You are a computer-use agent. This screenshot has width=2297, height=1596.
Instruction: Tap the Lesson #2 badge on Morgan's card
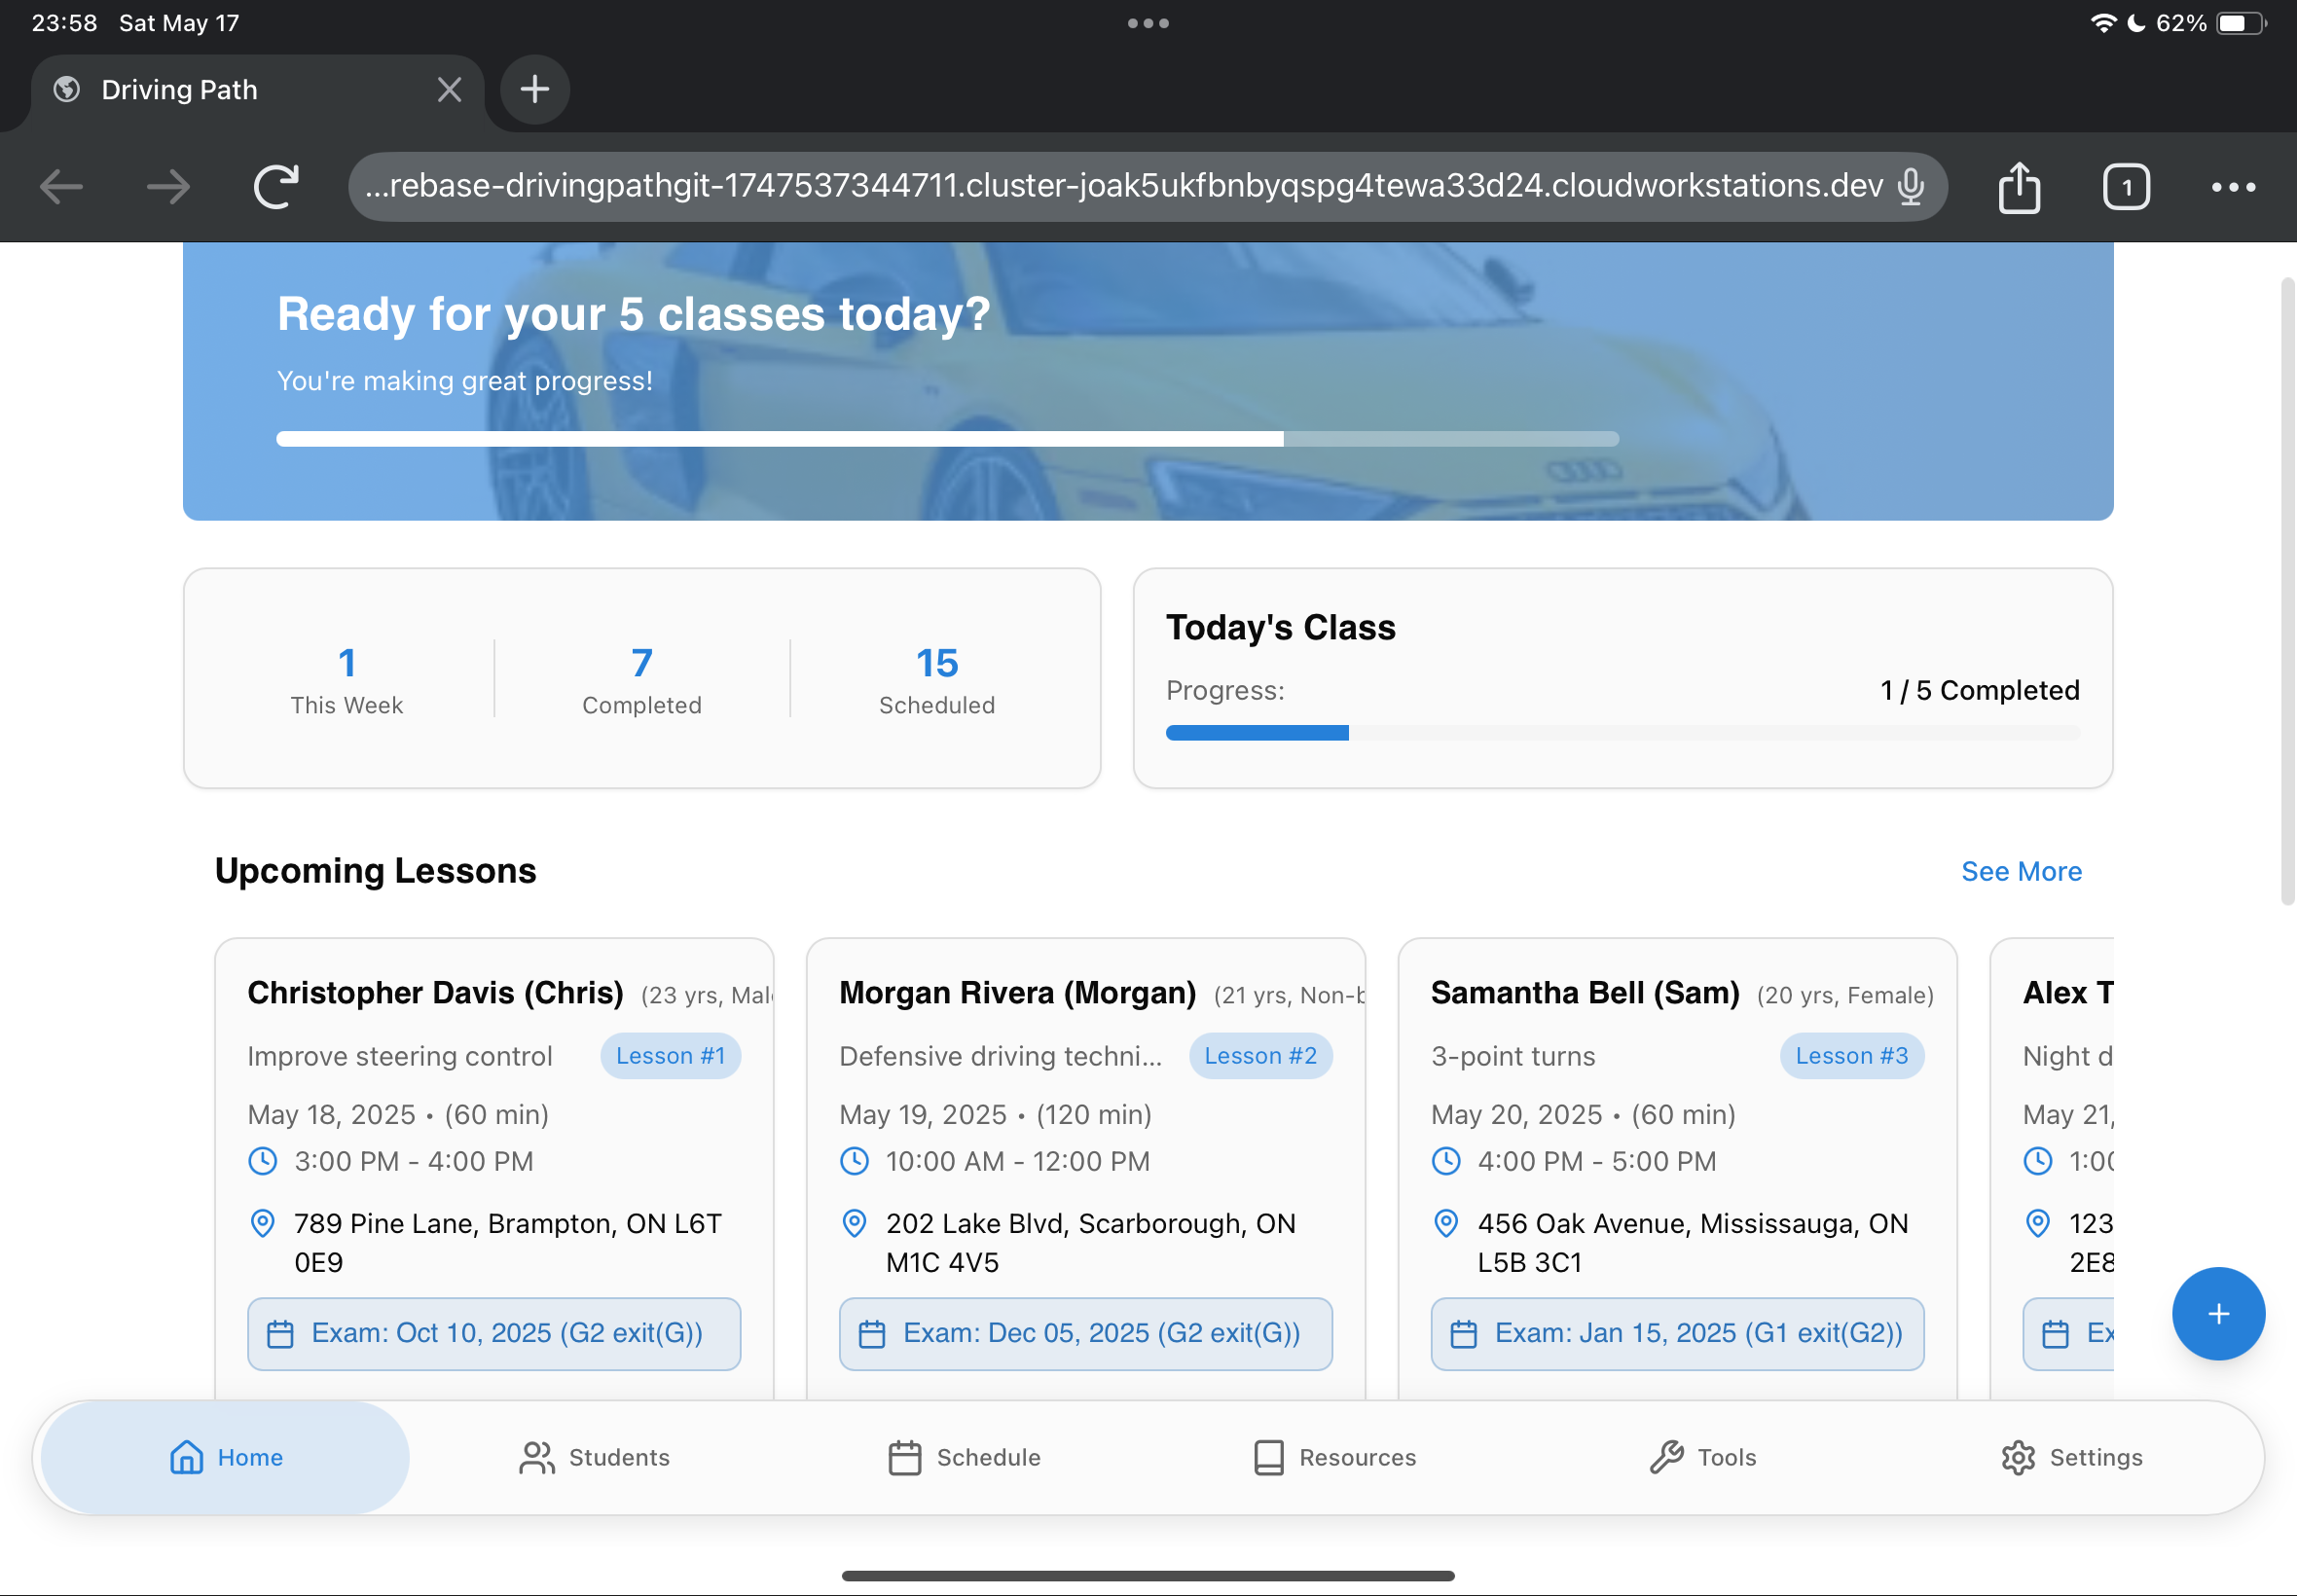(1260, 1055)
